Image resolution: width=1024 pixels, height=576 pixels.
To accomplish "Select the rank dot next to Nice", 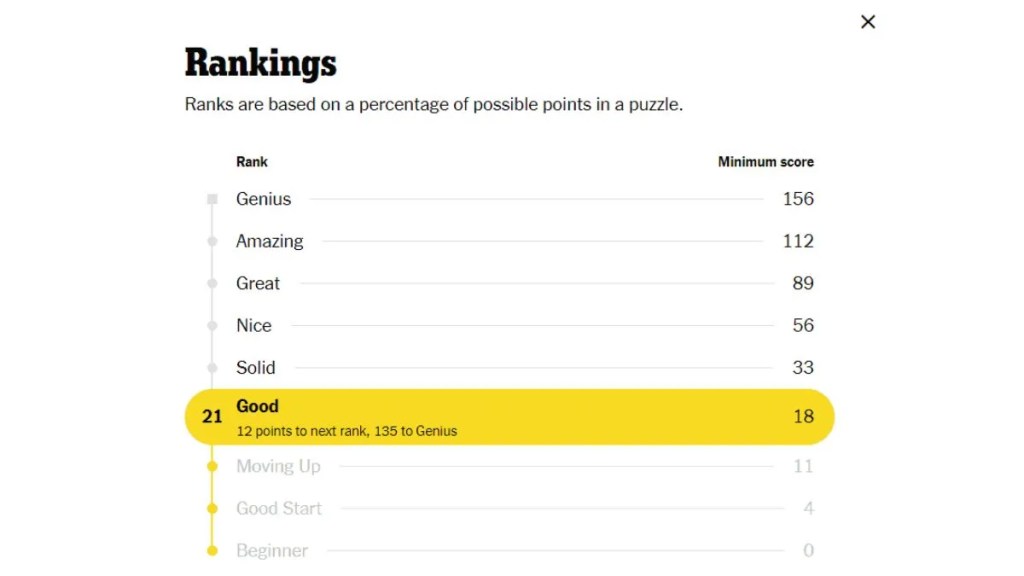I will [212, 325].
